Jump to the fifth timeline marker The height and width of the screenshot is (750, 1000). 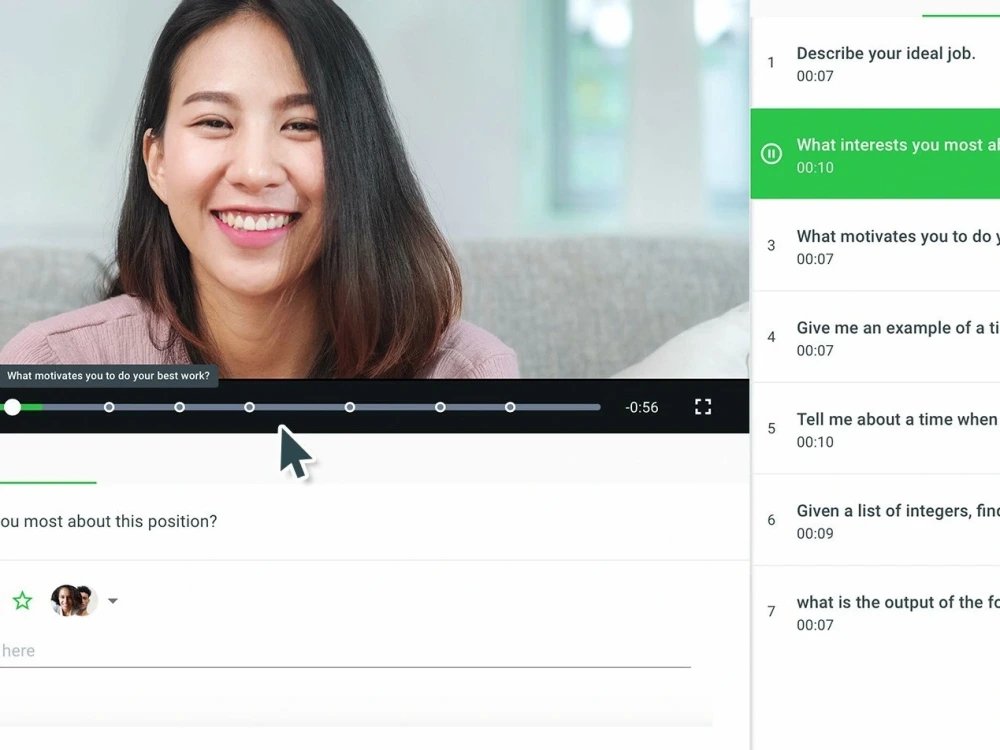pos(349,407)
